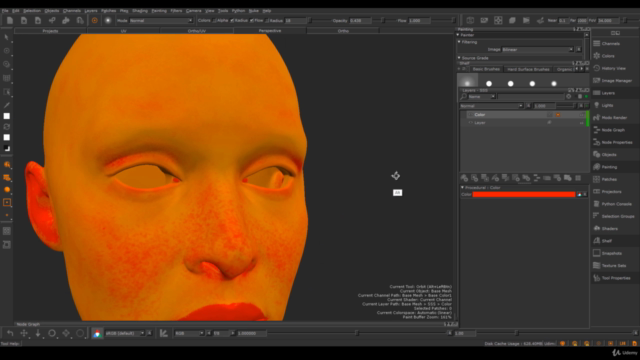Click the New project icon in toolbar

(x=10, y=20)
